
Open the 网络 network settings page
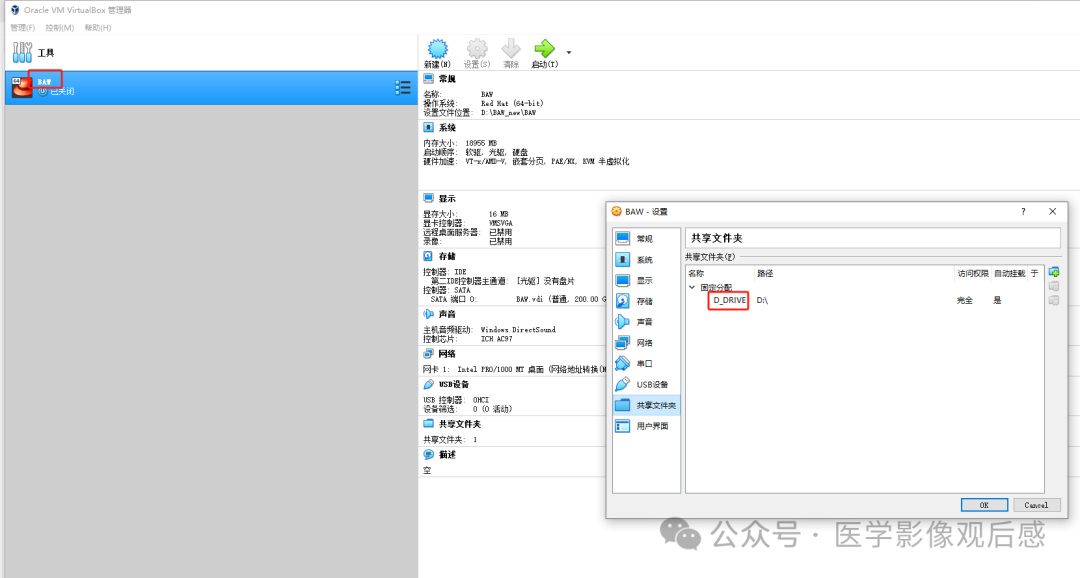pos(645,342)
